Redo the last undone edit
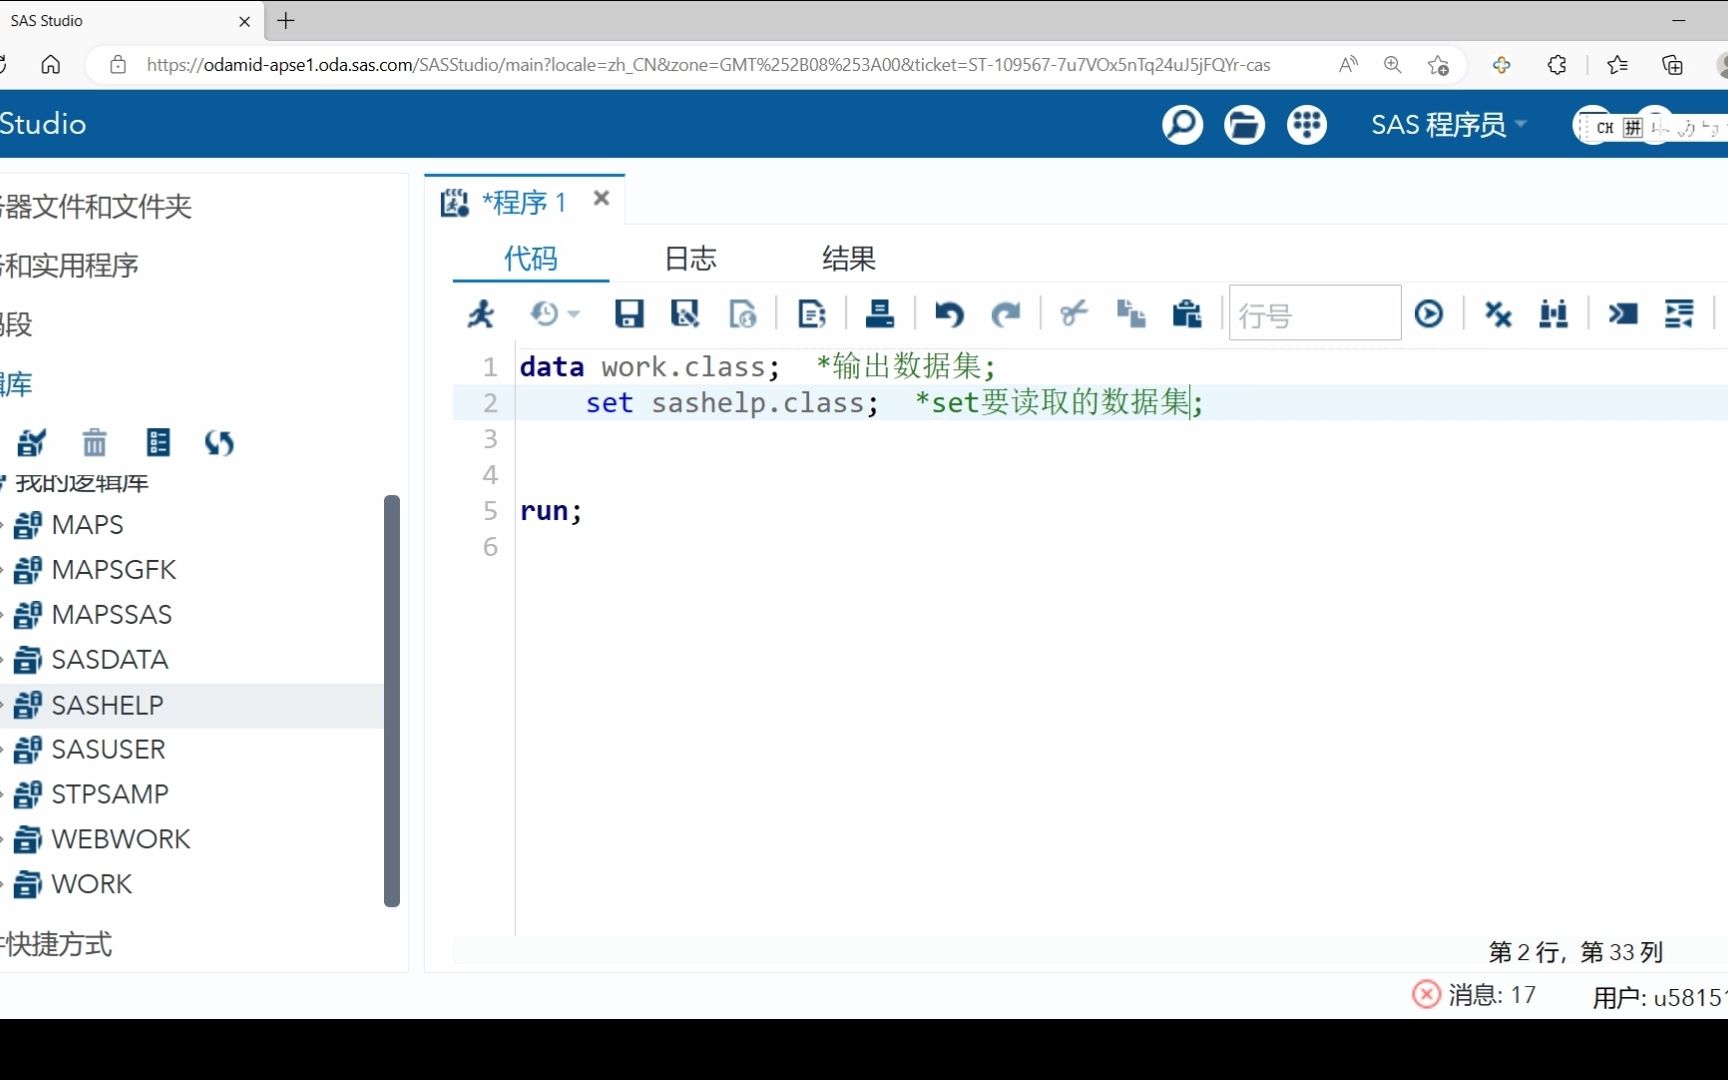 pyautogui.click(x=1005, y=314)
